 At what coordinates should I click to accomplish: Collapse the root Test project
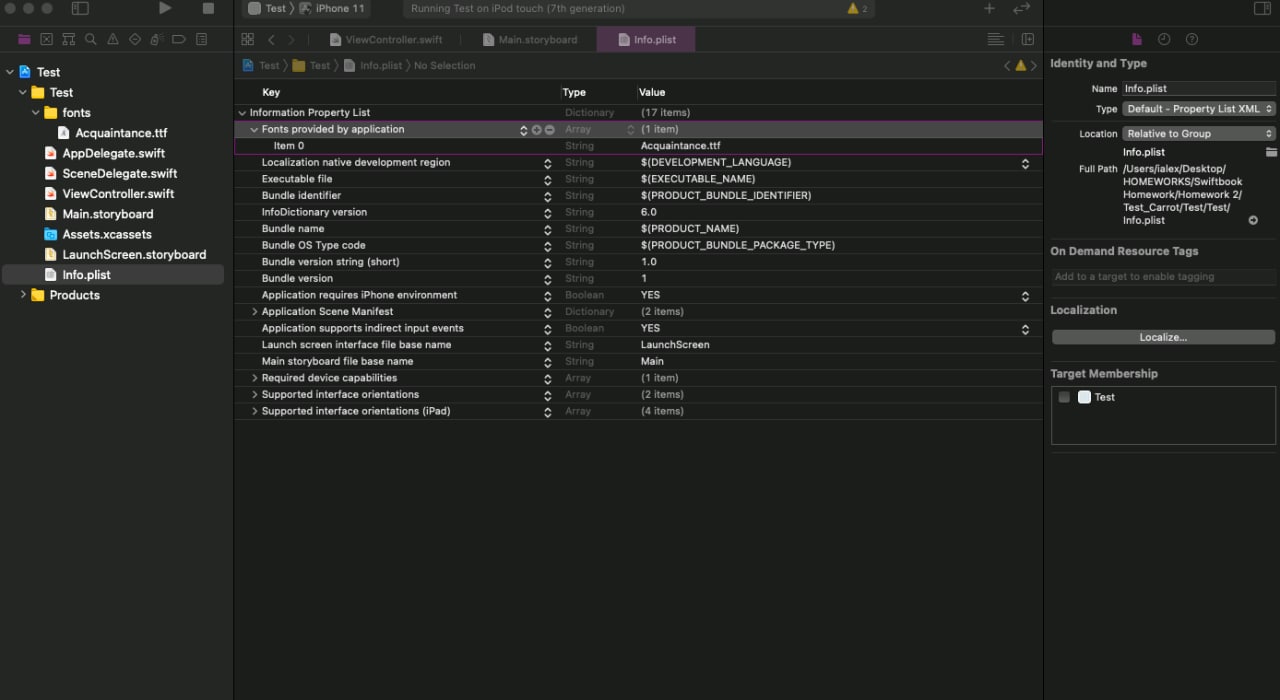click(x=9, y=72)
